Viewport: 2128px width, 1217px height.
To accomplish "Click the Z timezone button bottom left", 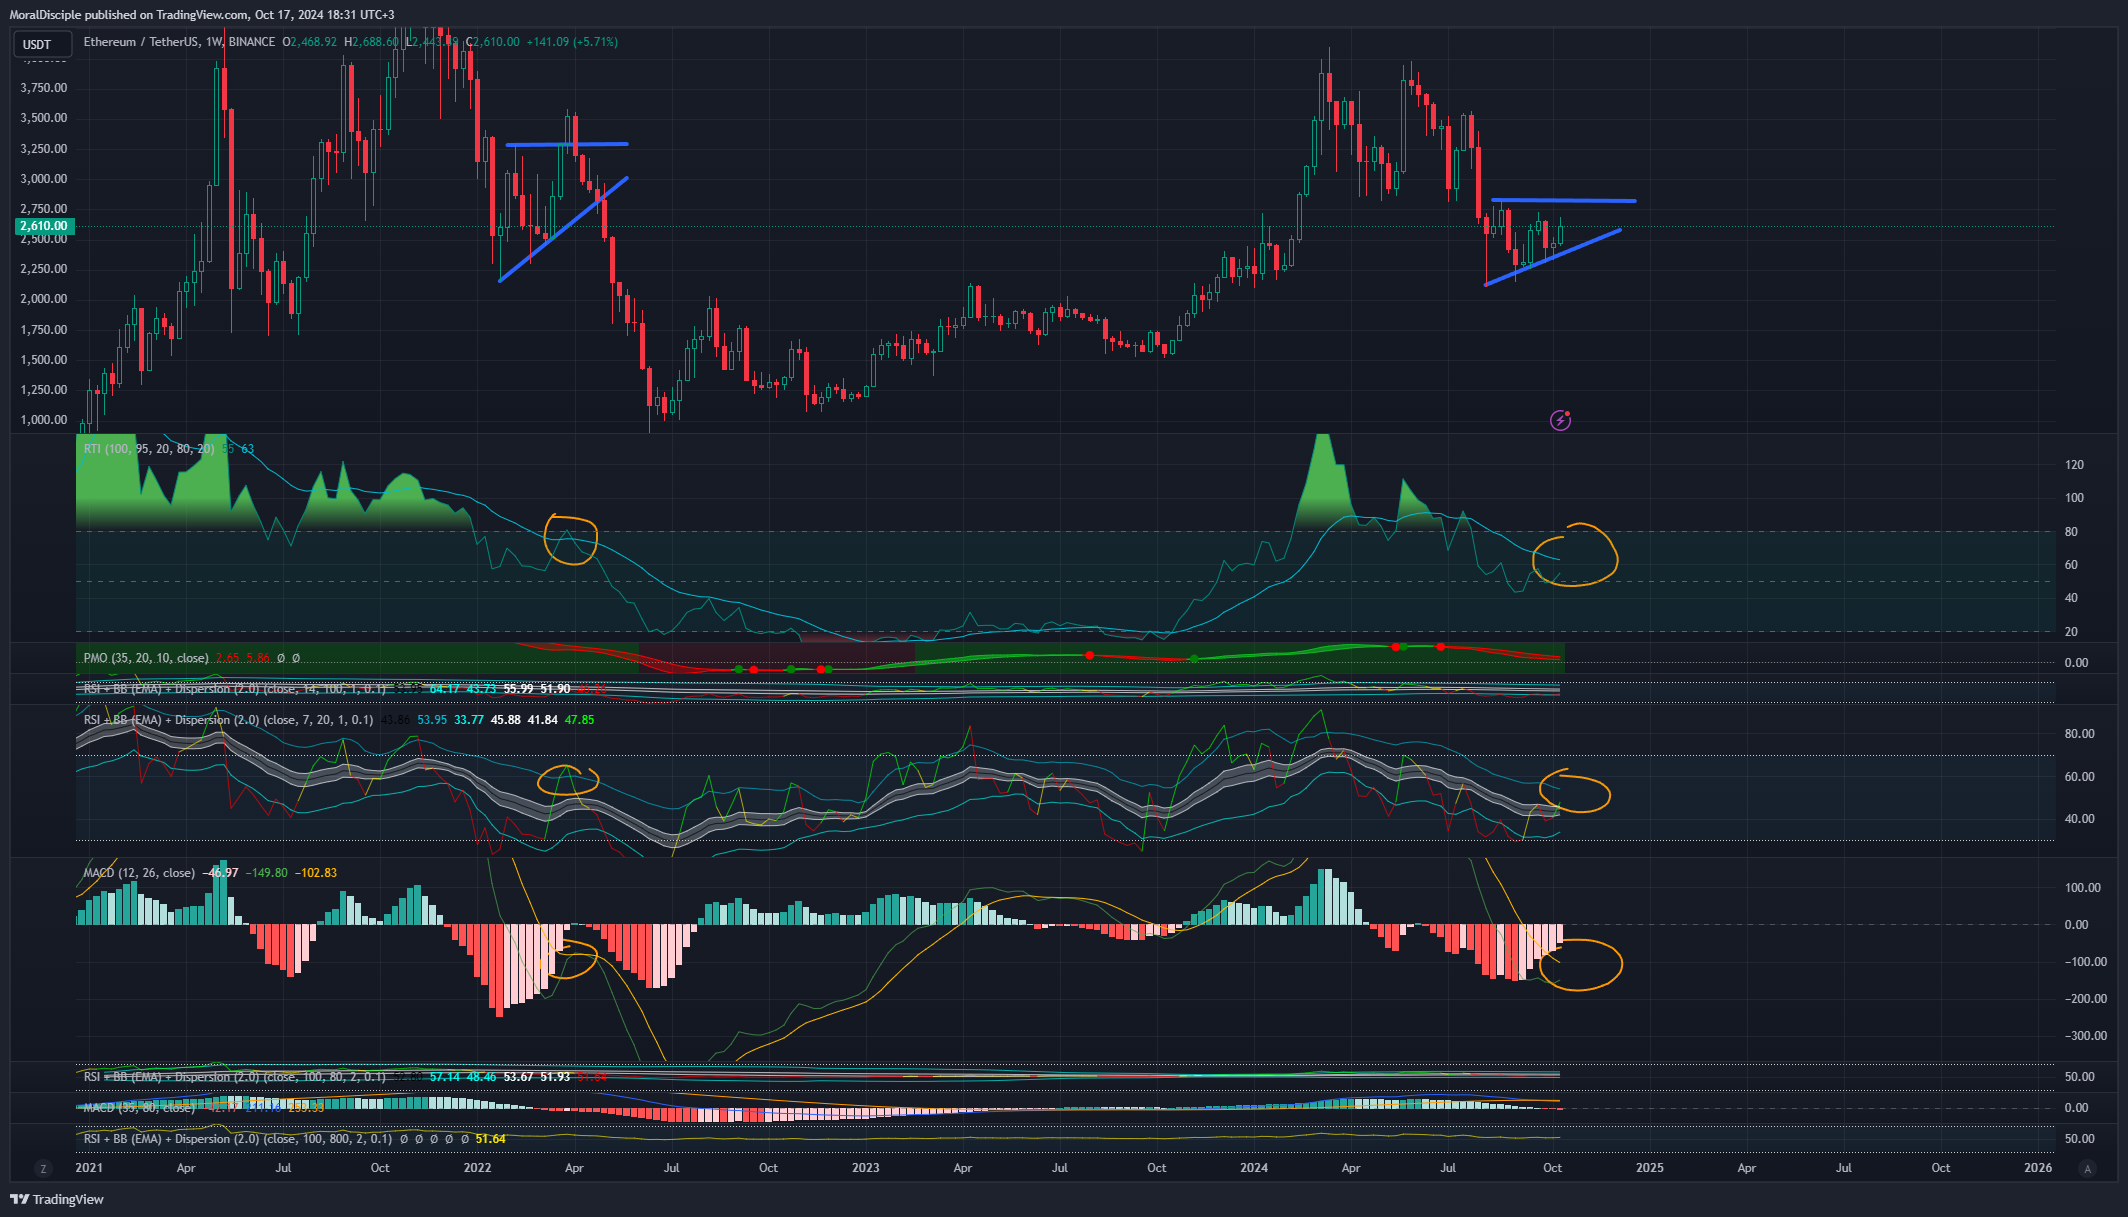I will click(x=43, y=1168).
